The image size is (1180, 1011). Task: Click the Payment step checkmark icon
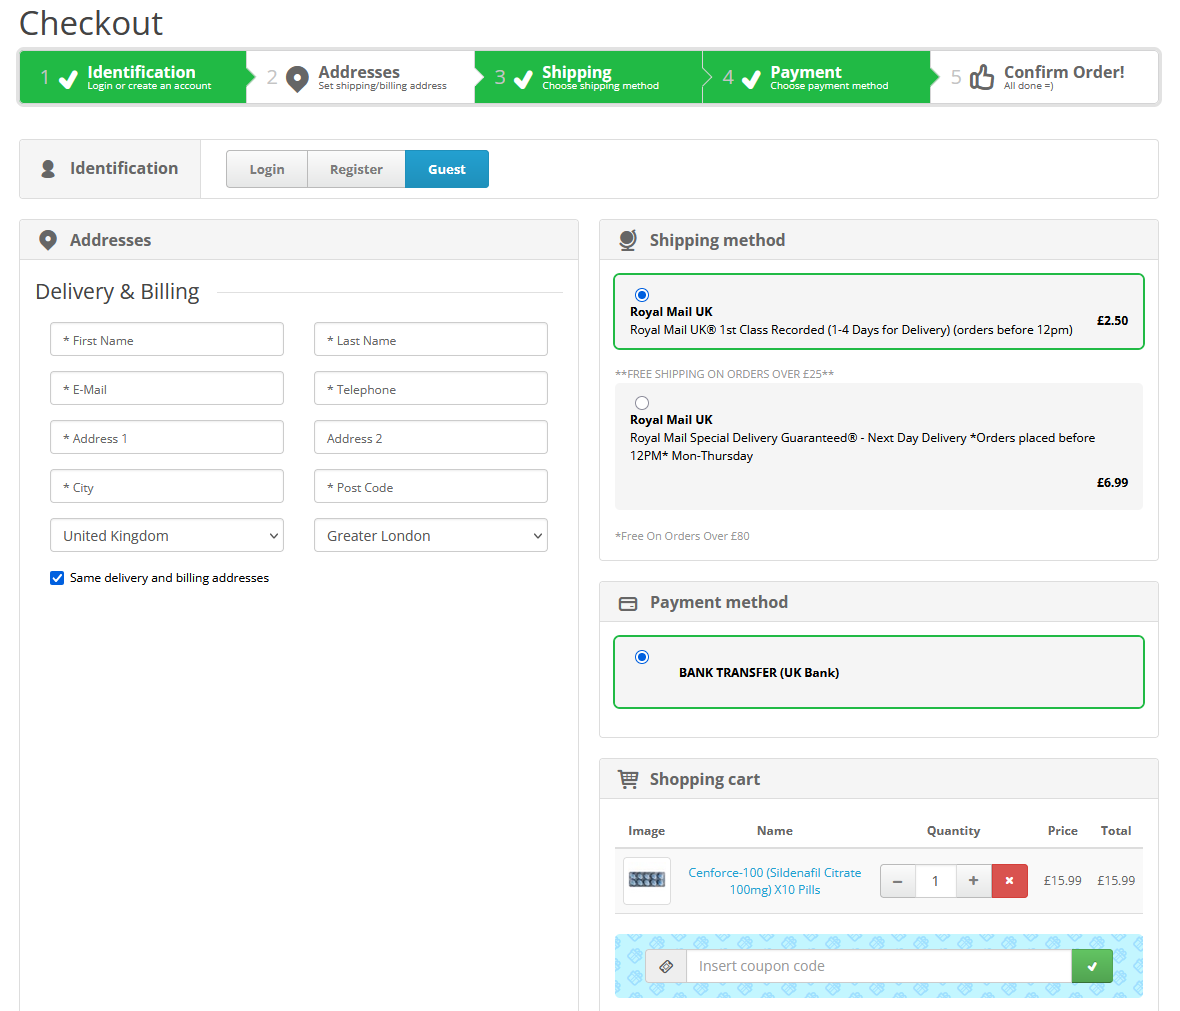(x=751, y=78)
